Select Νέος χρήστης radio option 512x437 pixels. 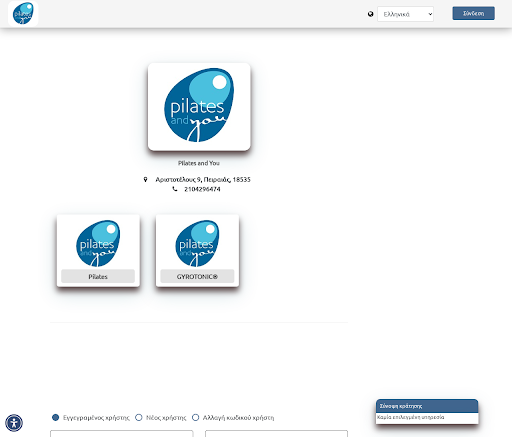pos(139,417)
